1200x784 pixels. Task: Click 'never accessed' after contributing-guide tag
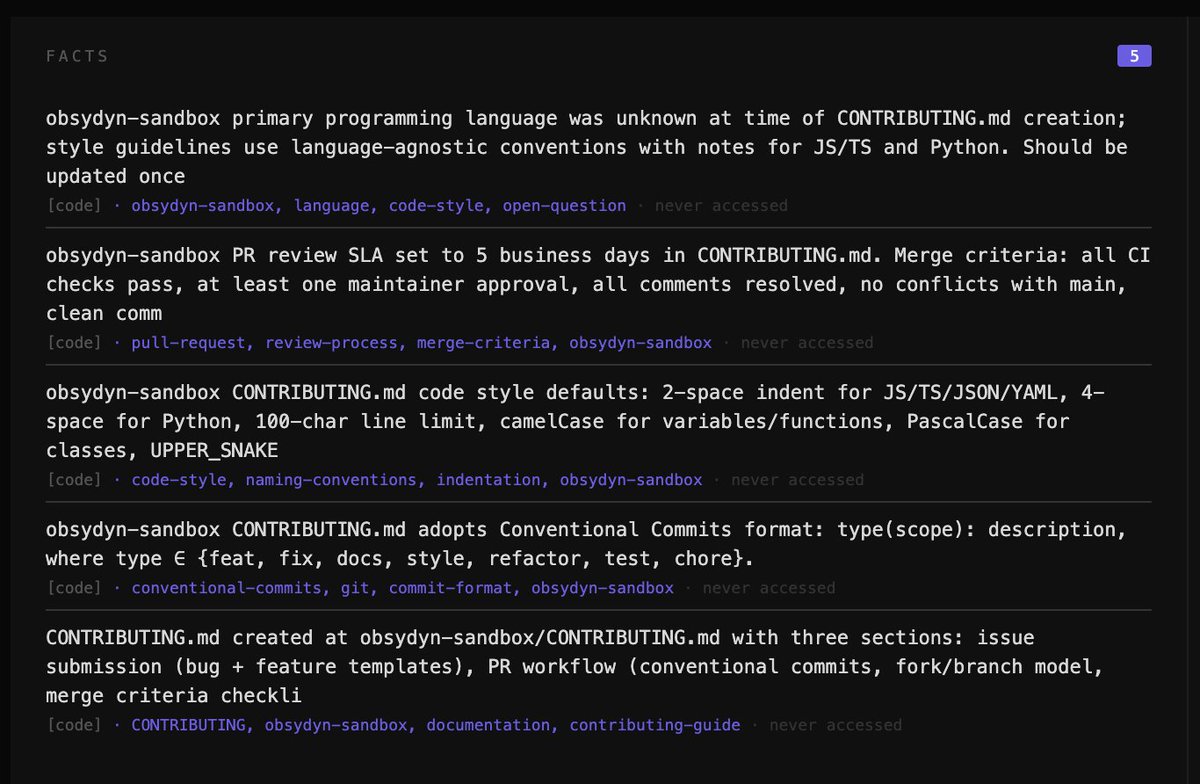coord(835,725)
